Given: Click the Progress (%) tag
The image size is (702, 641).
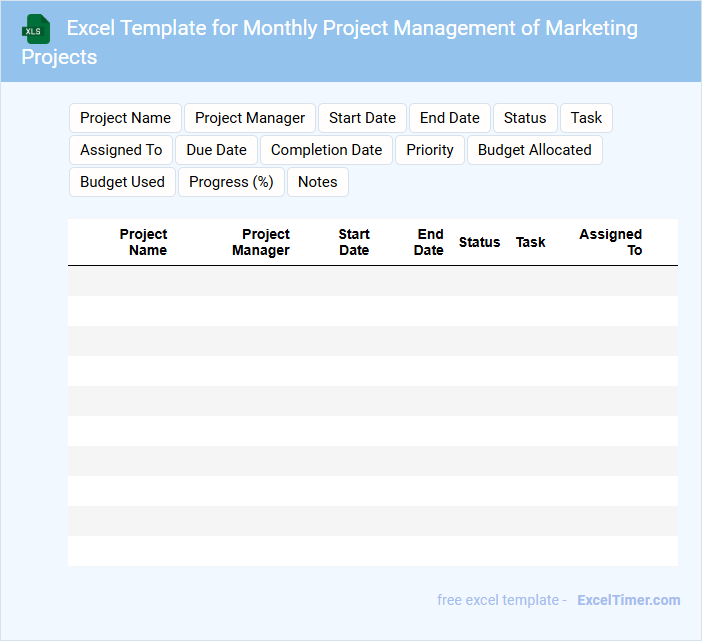Looking at the screenshot, I should tap(231, 182).
